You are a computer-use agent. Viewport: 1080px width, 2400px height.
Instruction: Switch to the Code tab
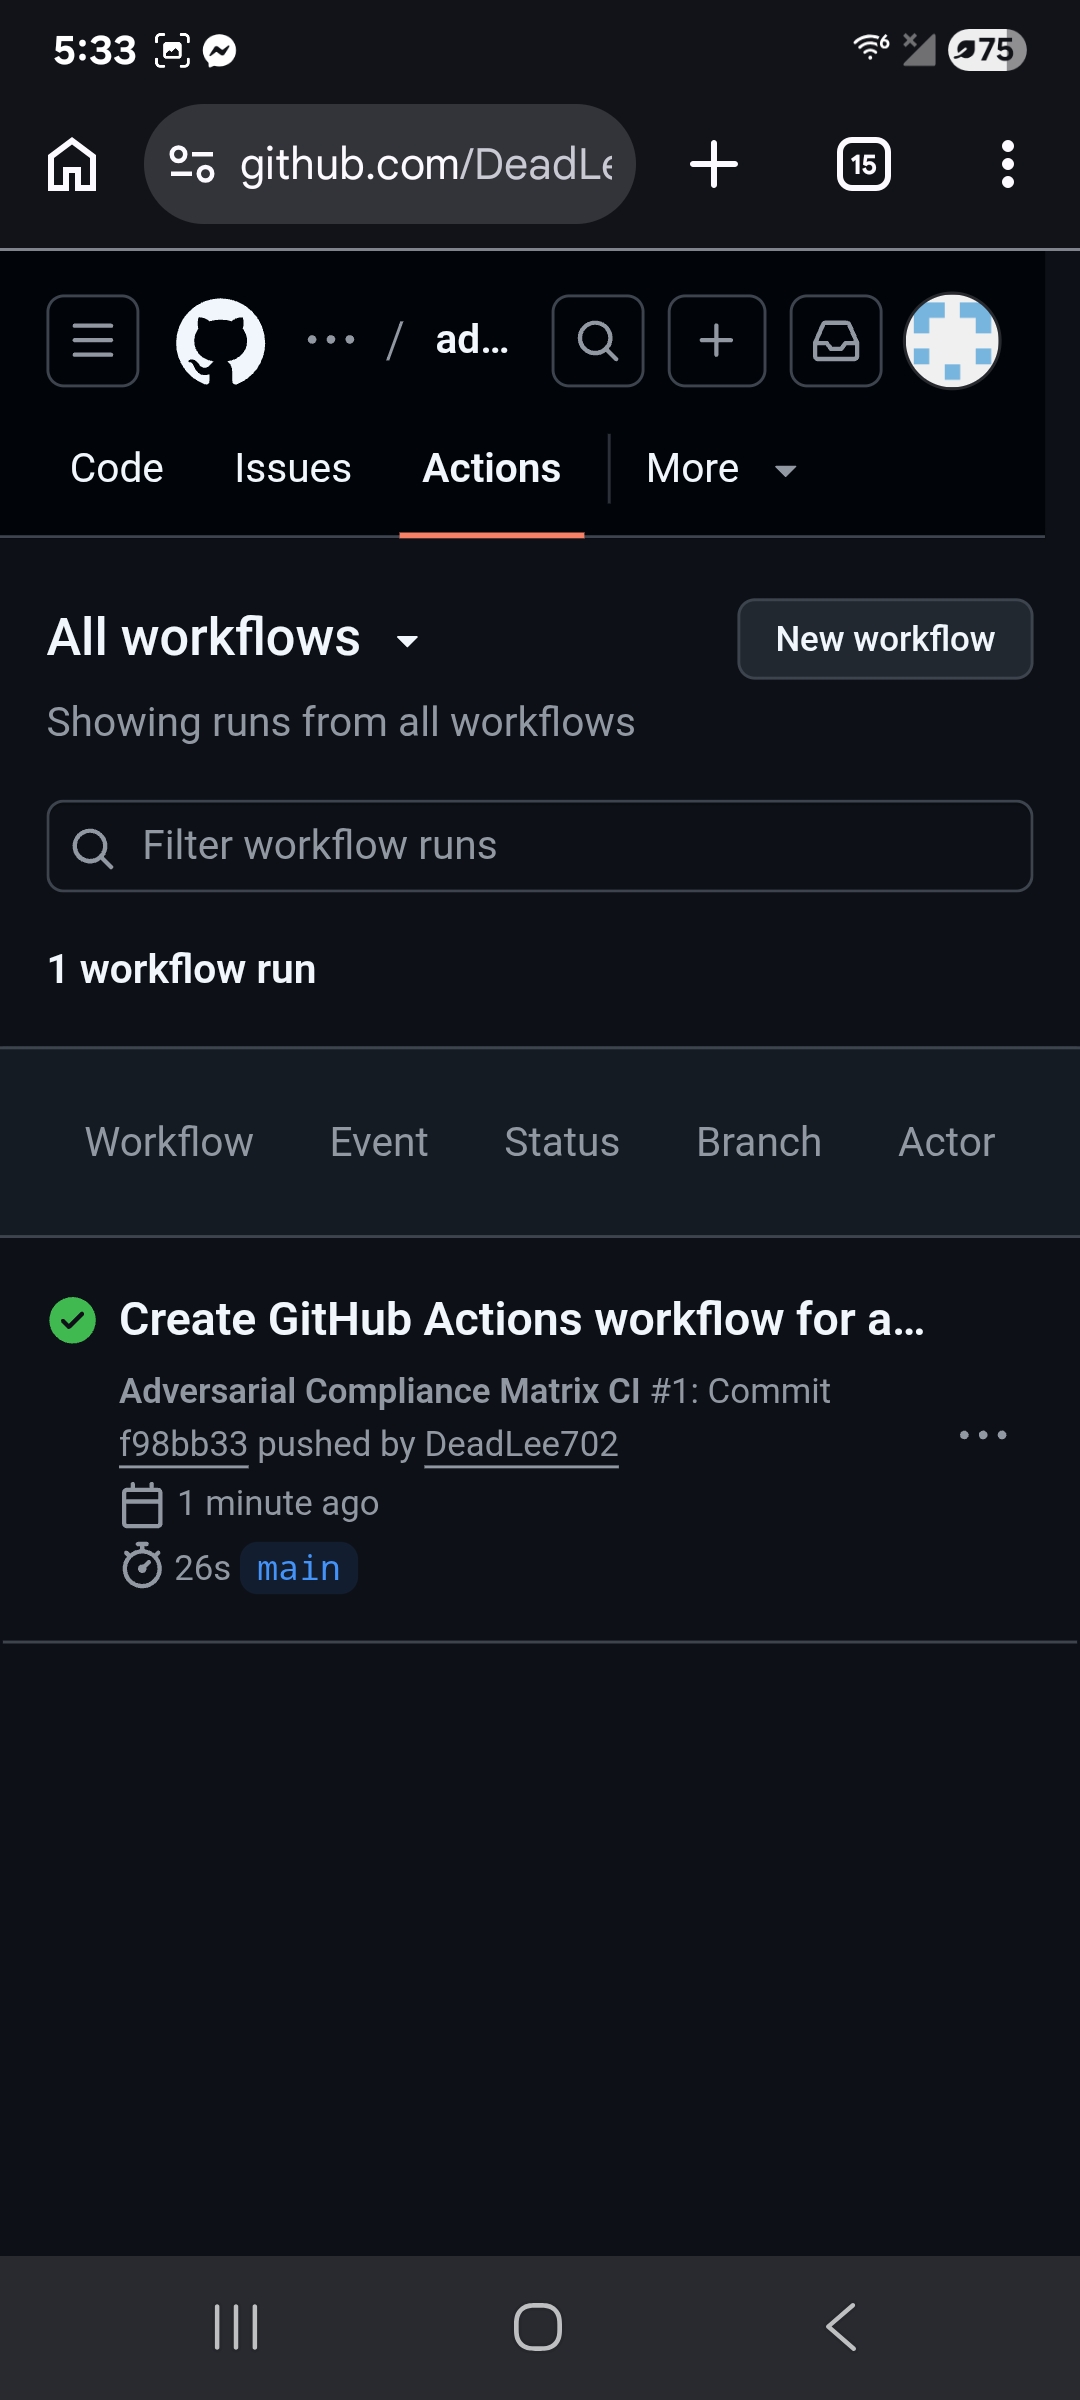[117, 469]
